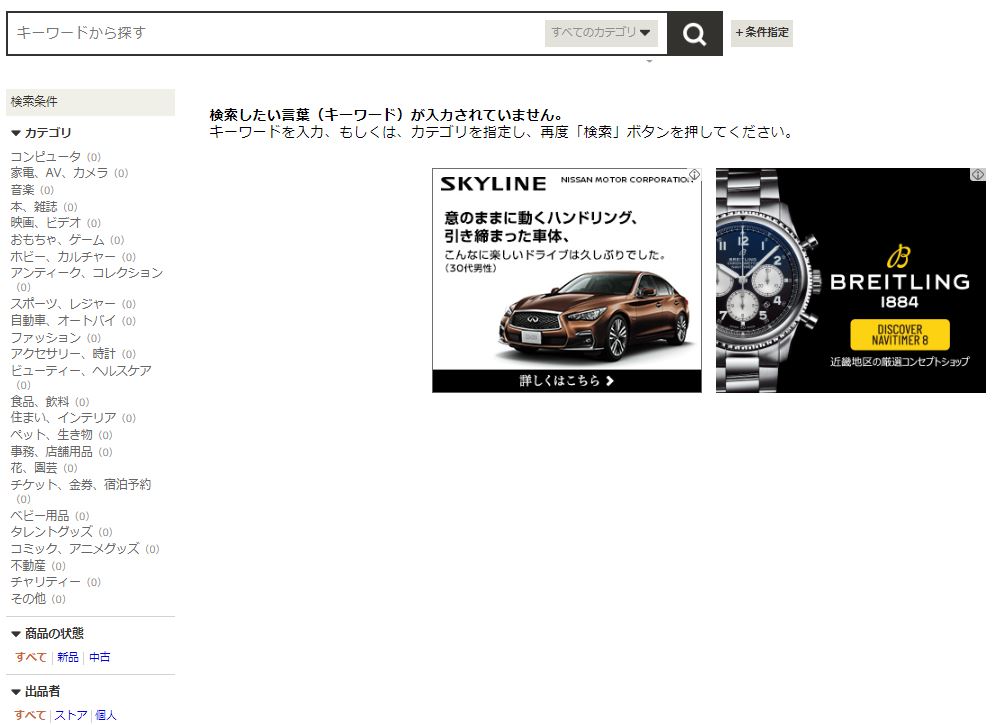Select the スポーツ、レジャー category

point(63,304)
